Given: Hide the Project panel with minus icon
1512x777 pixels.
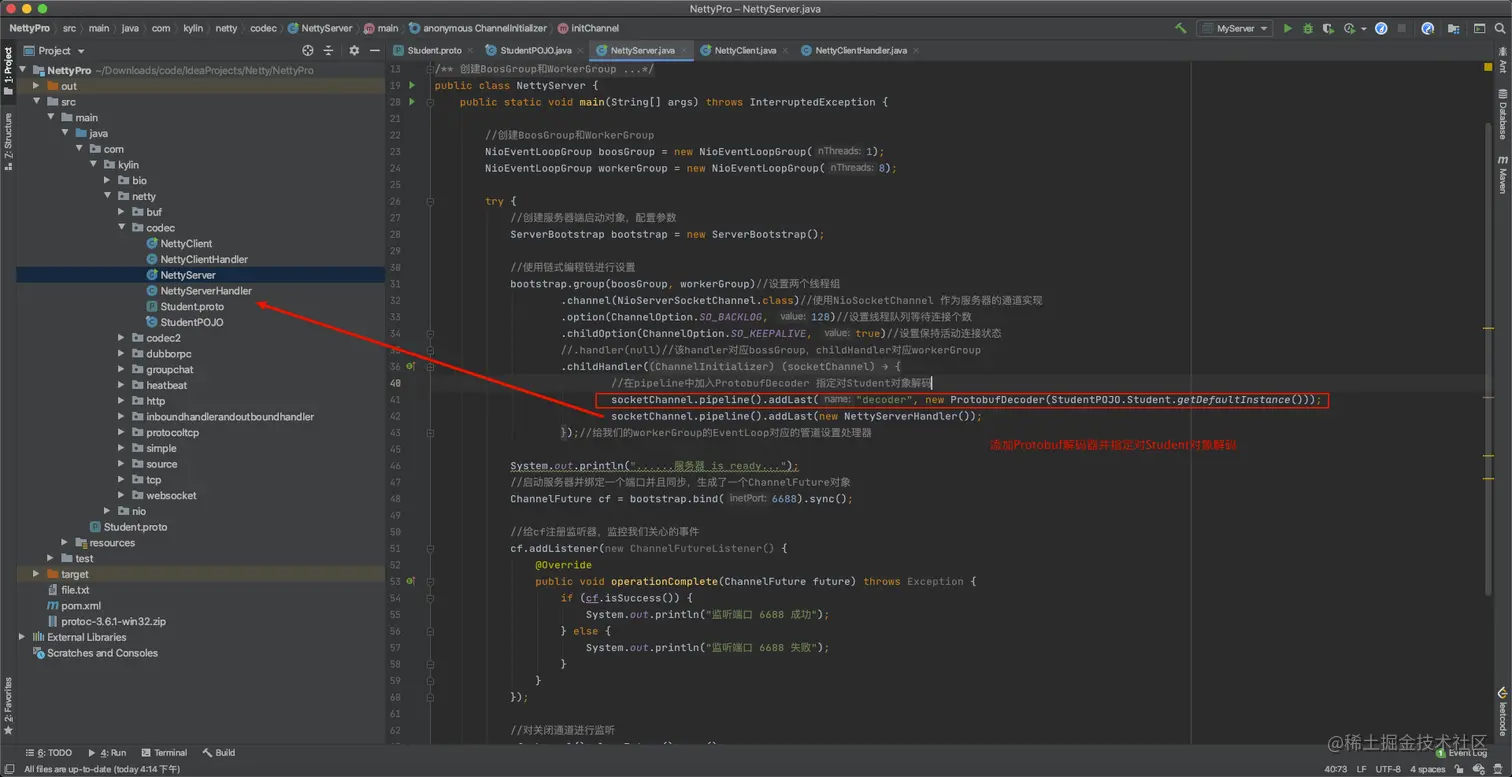Looking at the screenshot, I should tap(375, 50).
